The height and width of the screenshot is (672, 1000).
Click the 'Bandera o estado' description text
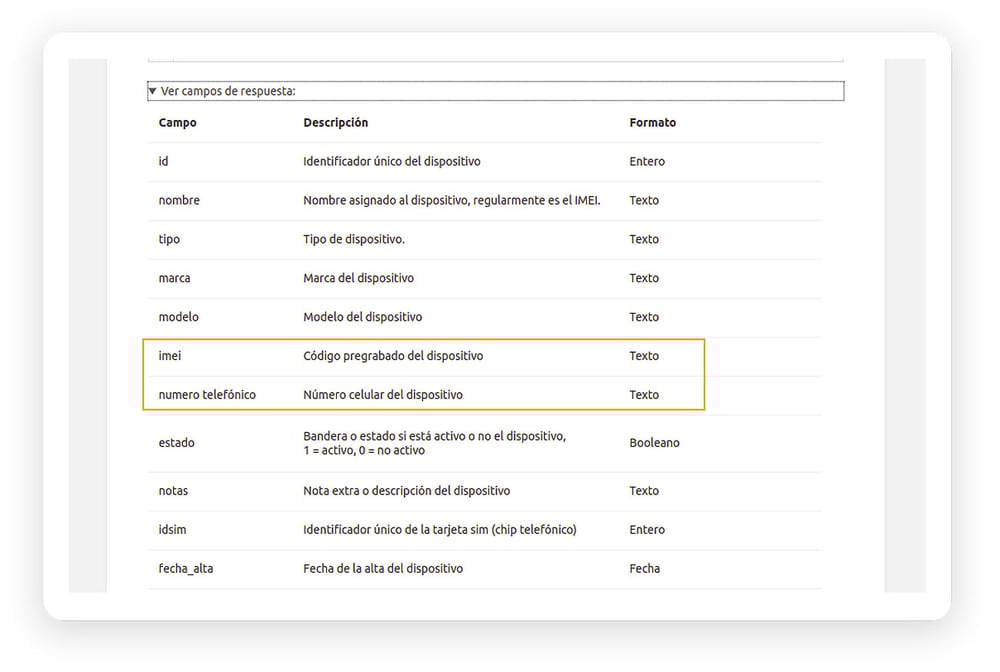(434, 443)
